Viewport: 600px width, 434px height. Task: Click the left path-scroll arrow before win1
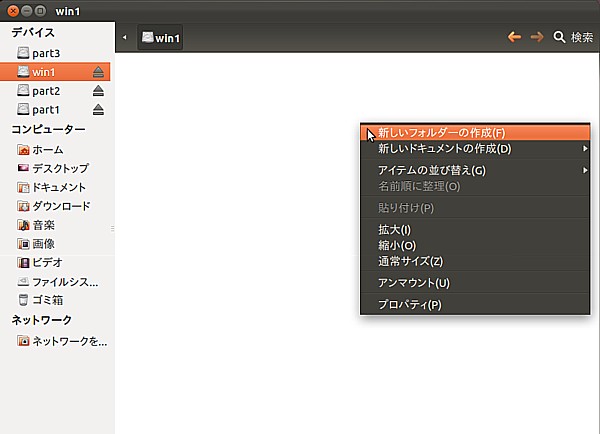[x=125, y=38]
